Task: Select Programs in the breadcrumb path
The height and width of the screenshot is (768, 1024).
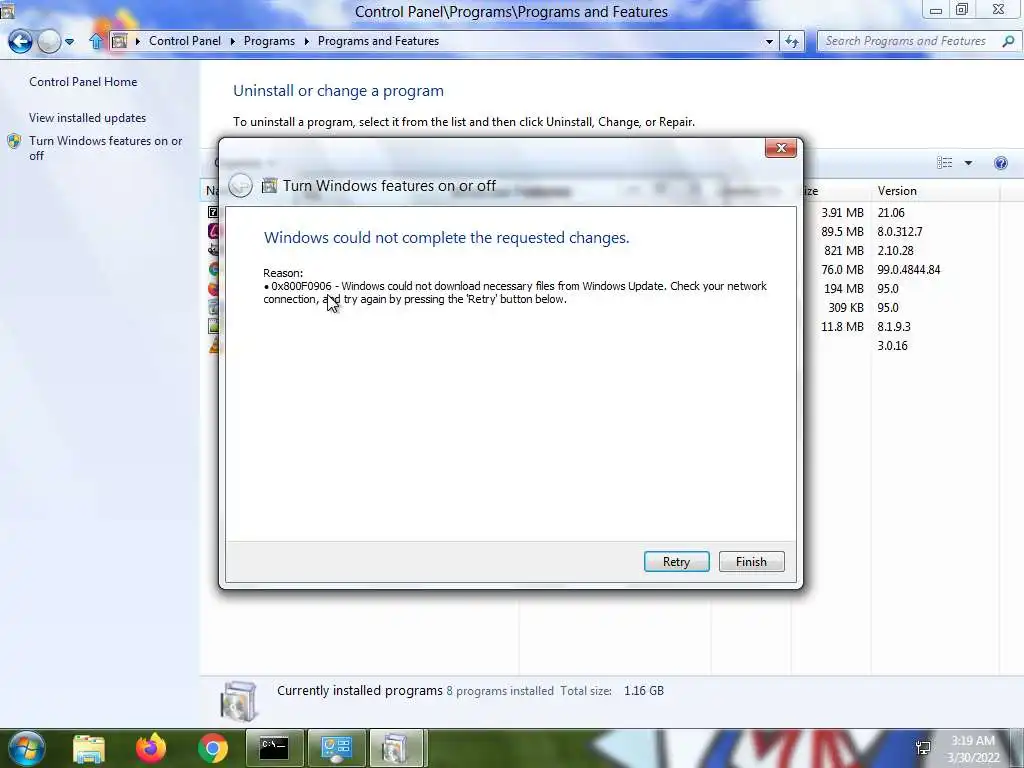Action: (269, 40)
